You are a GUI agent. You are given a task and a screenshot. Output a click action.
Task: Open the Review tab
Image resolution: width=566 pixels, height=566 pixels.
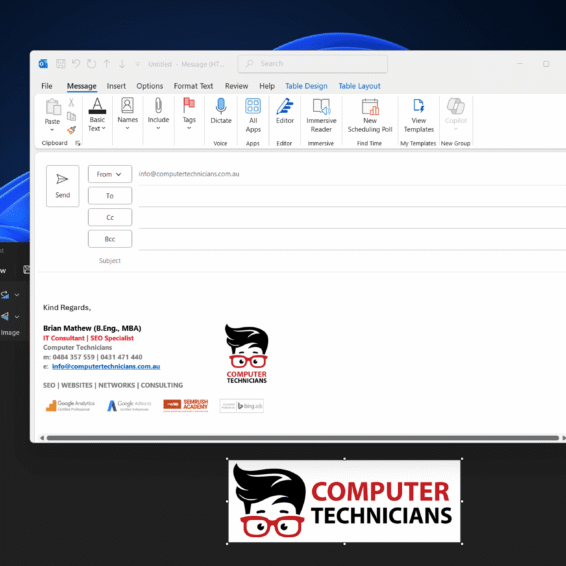(x=236, y=86)
